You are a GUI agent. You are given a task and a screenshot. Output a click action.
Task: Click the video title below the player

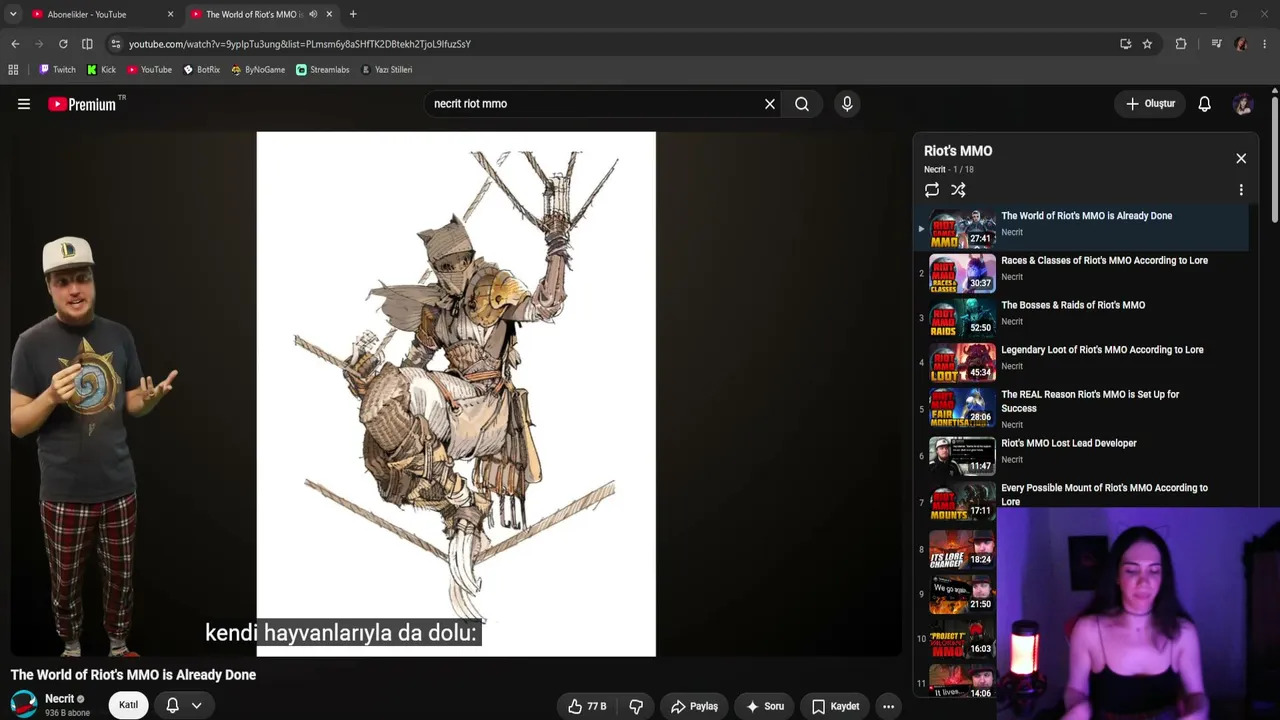(x=133, y=675)
